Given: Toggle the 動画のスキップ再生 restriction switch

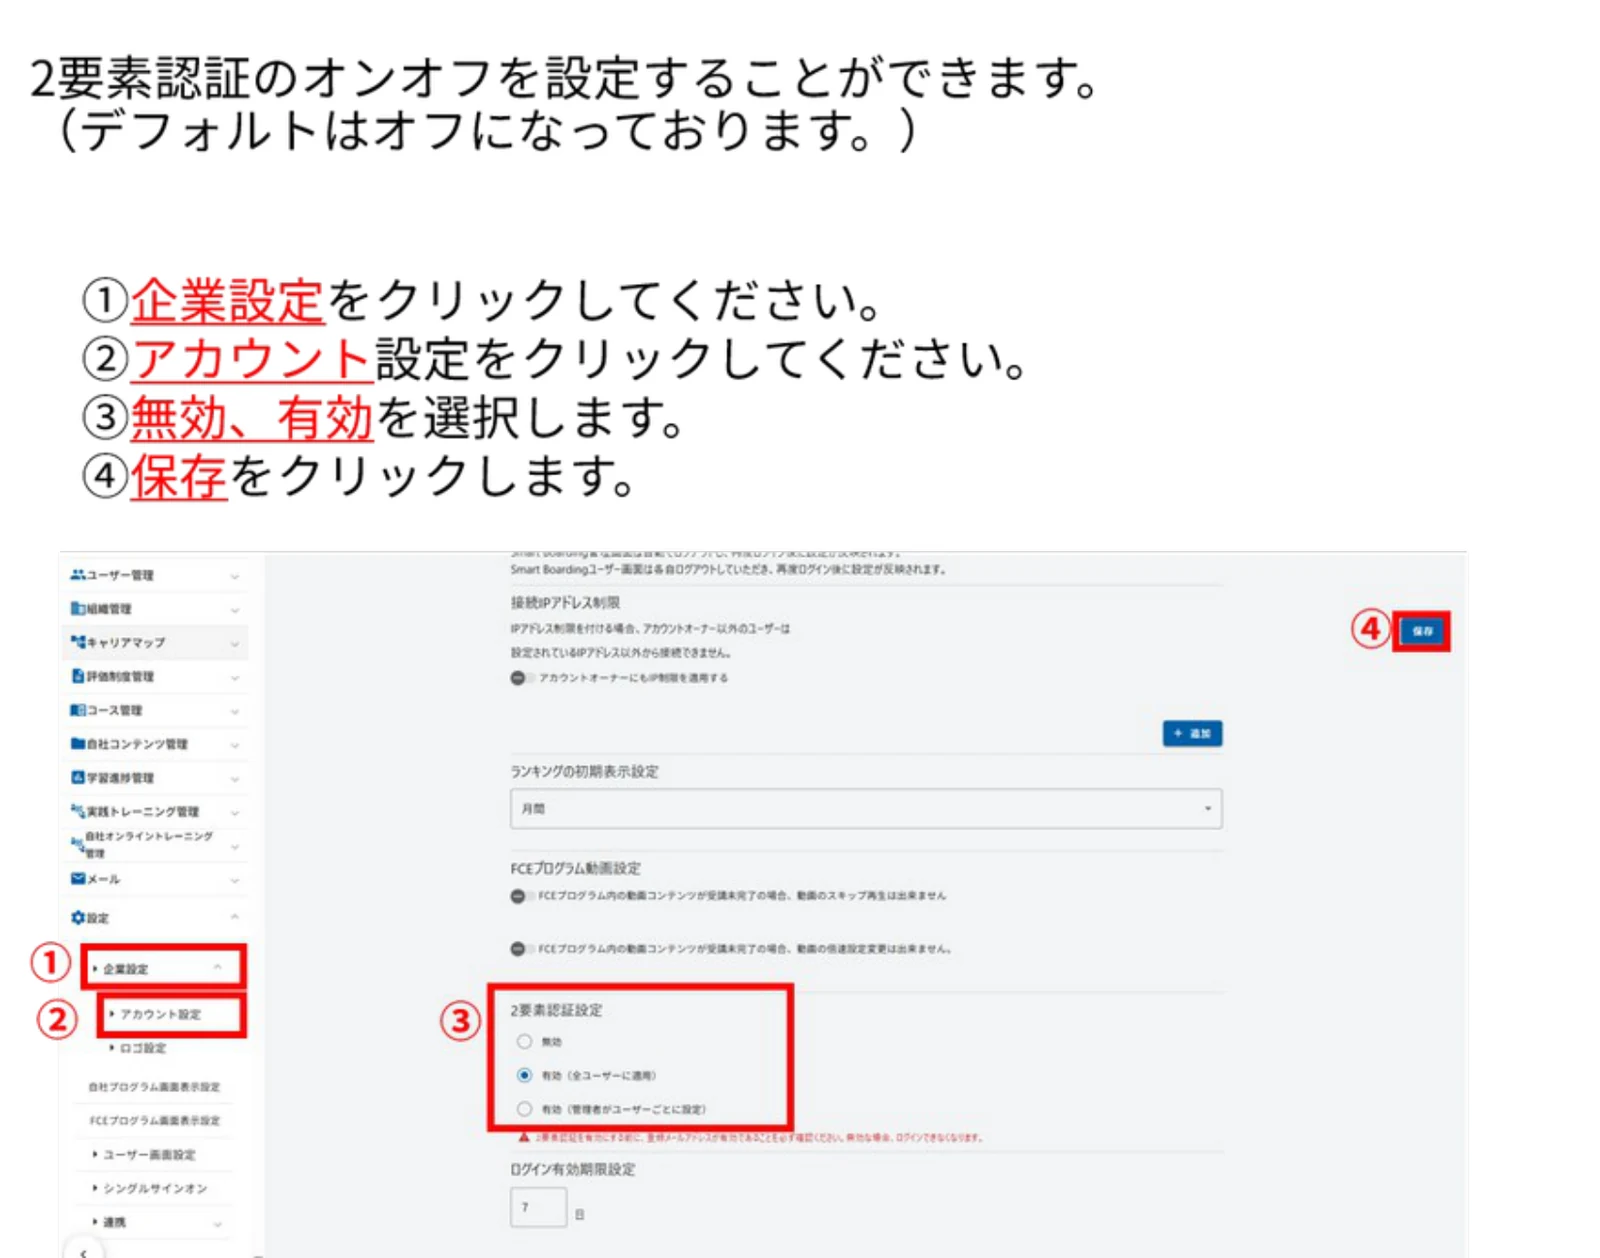Looking at the screenshot, I should 521,896.
